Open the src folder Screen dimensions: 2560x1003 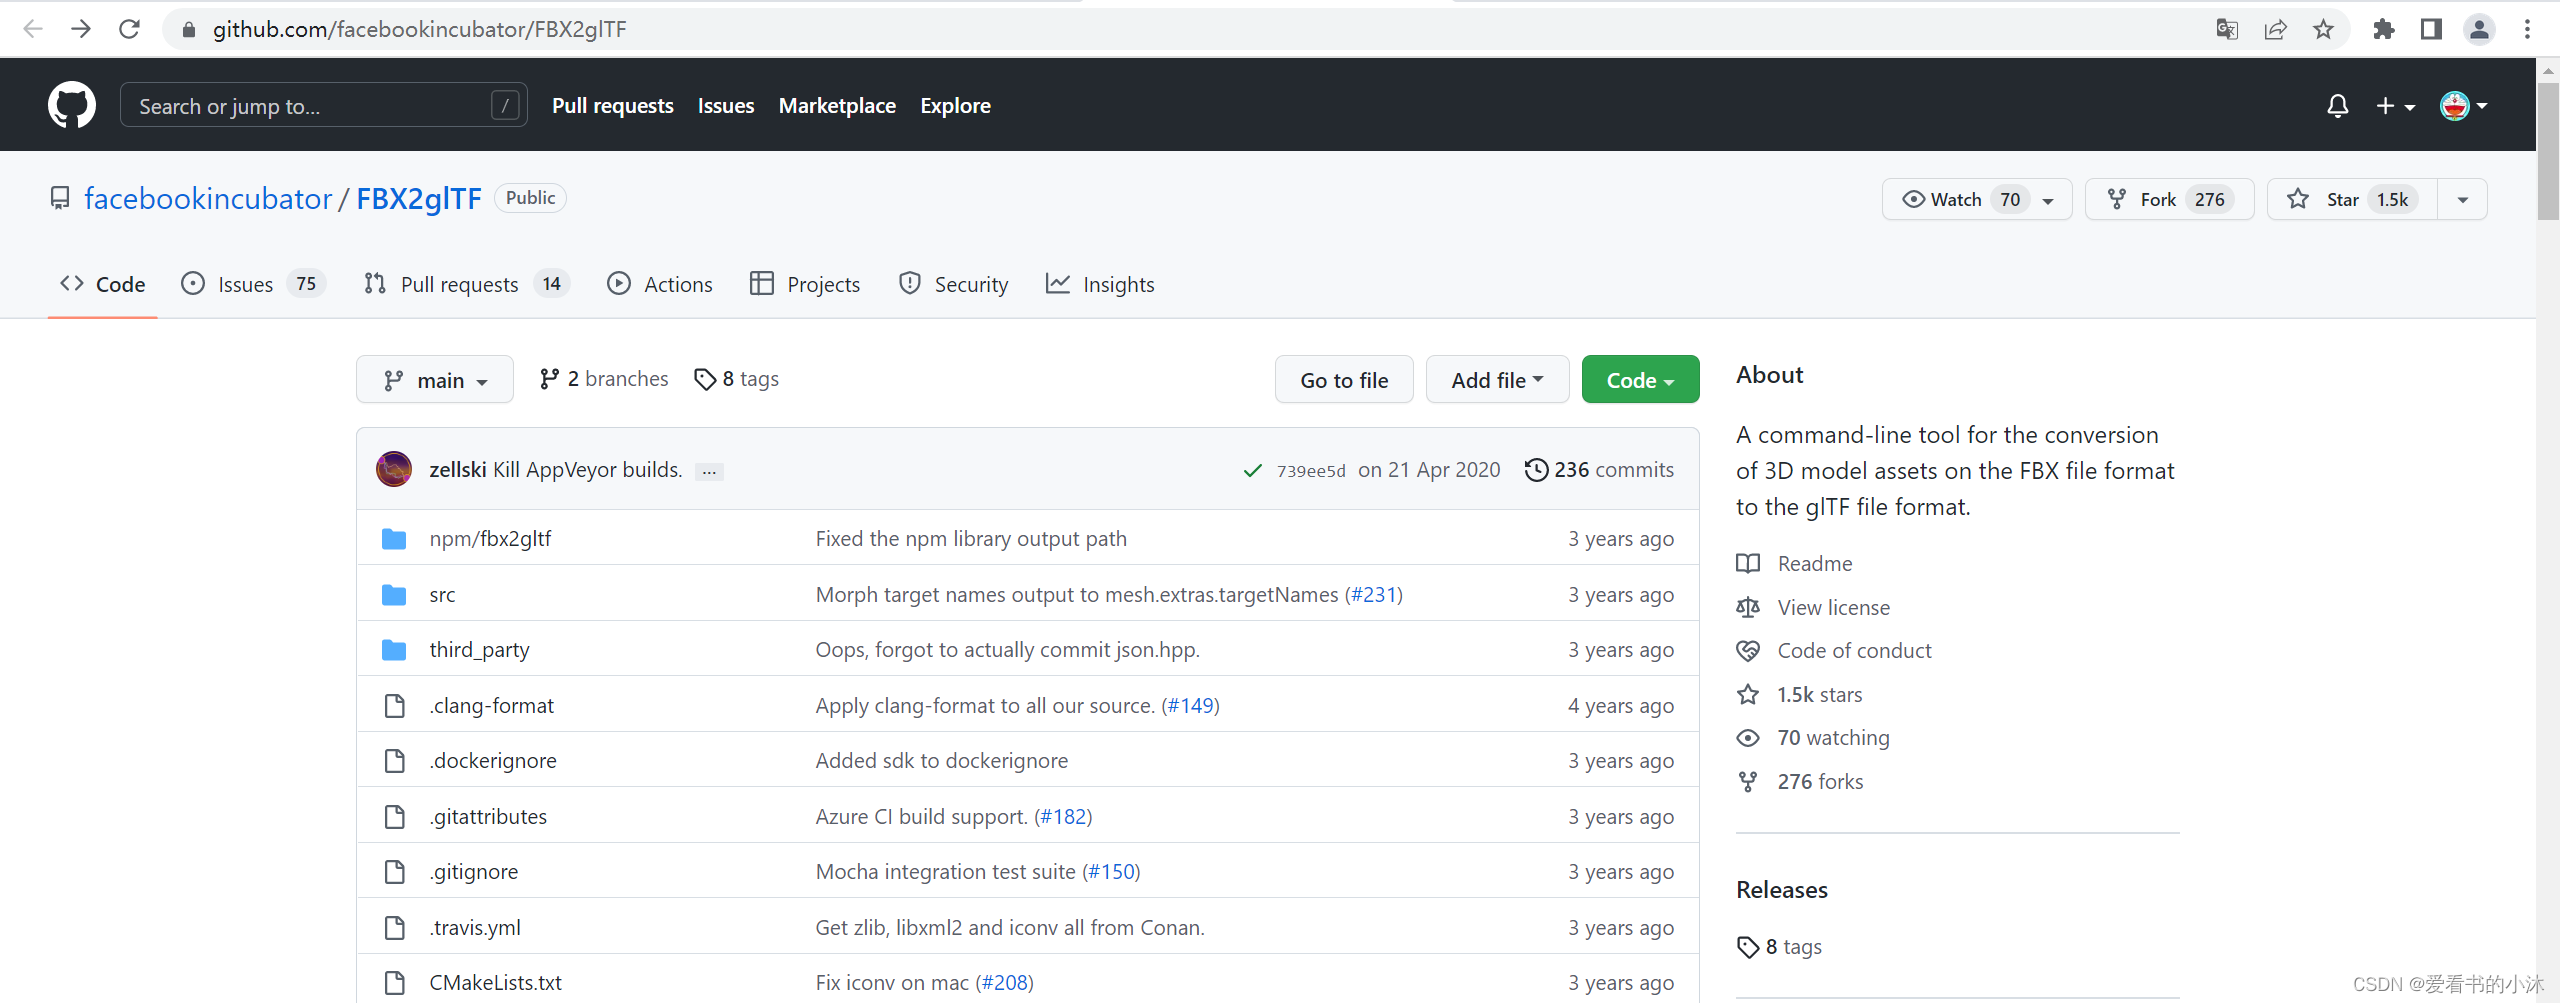click(442, 594)
